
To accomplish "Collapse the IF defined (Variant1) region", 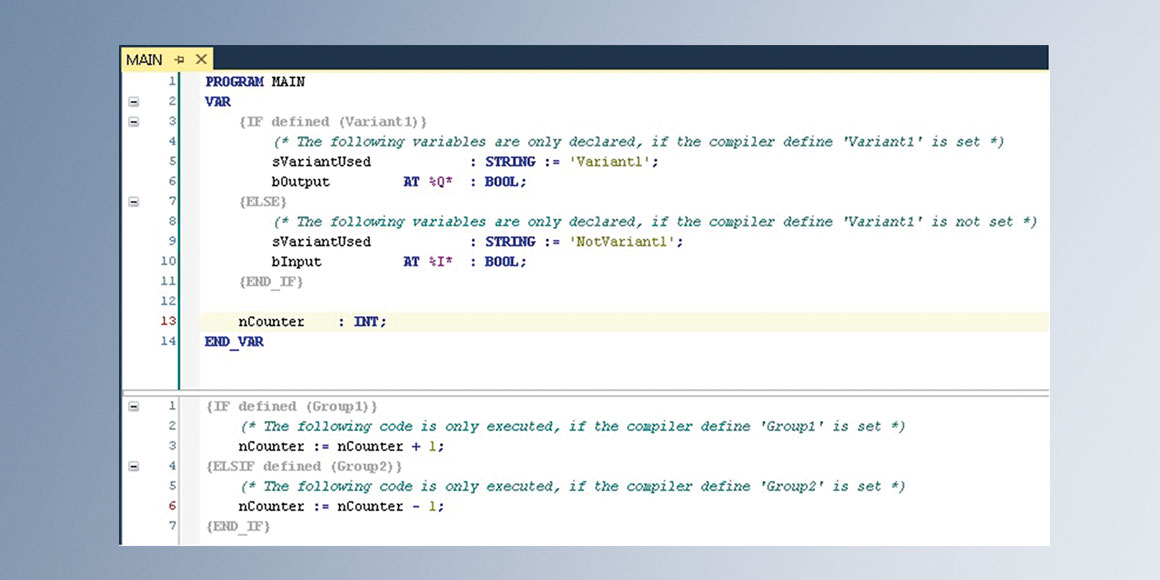I will (x=134, y=122).
